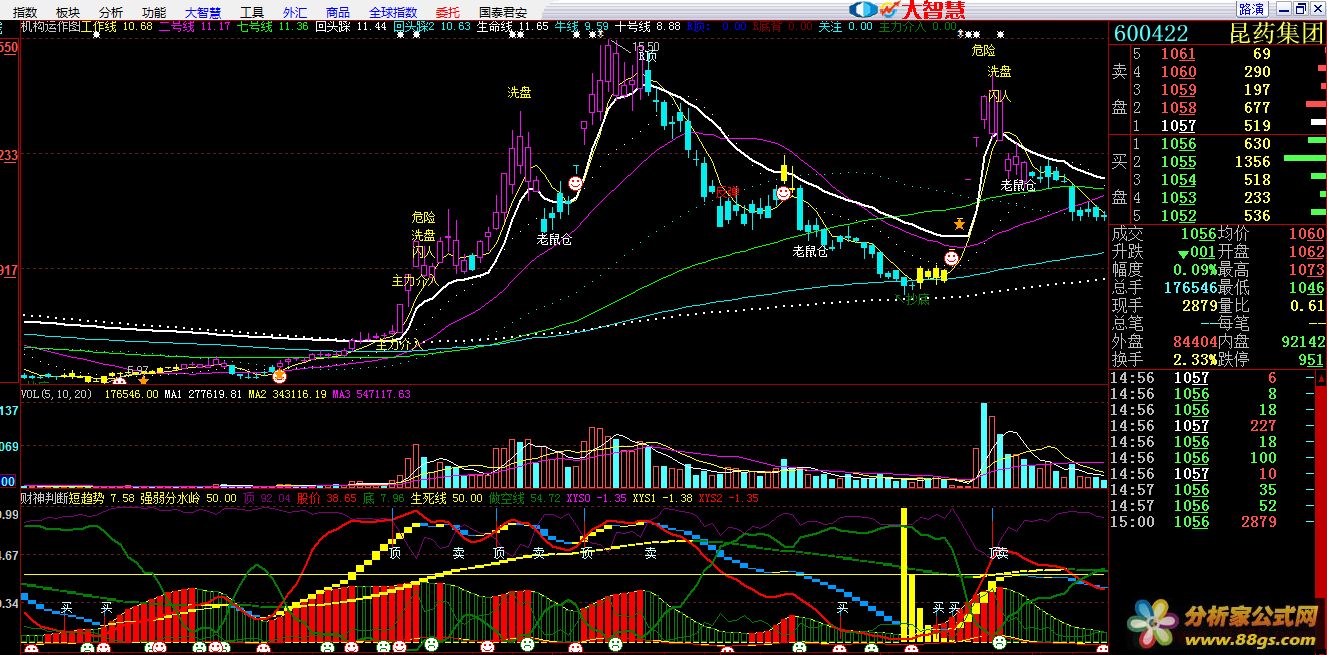Open the 功能 menu
The image size is (1327, 655).
tap(154, 12)
